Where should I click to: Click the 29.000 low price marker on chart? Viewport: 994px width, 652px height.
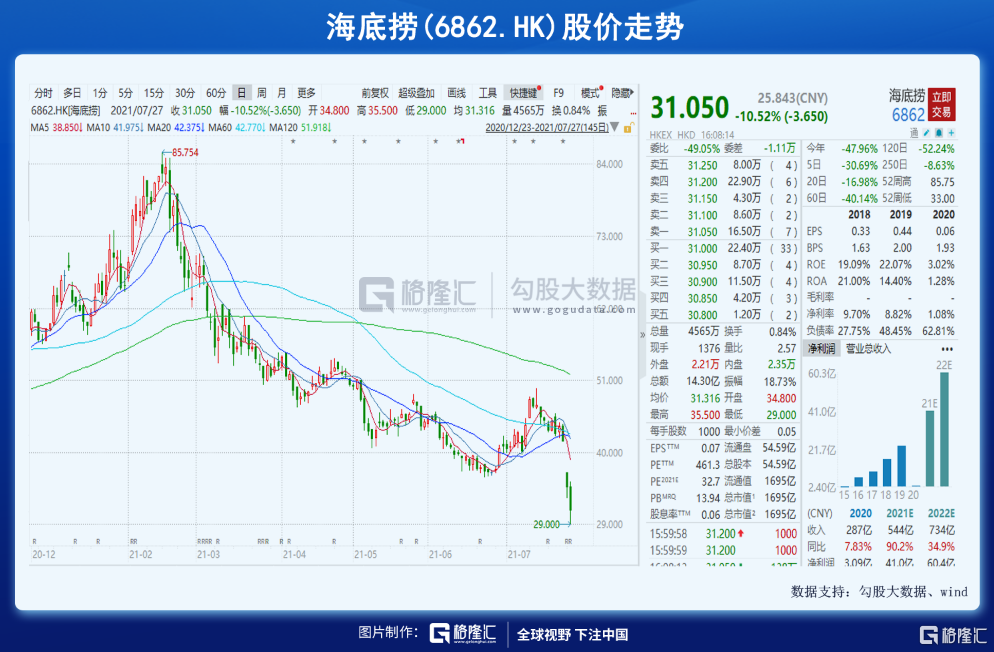pyautogui.click(x=546, y=524)
